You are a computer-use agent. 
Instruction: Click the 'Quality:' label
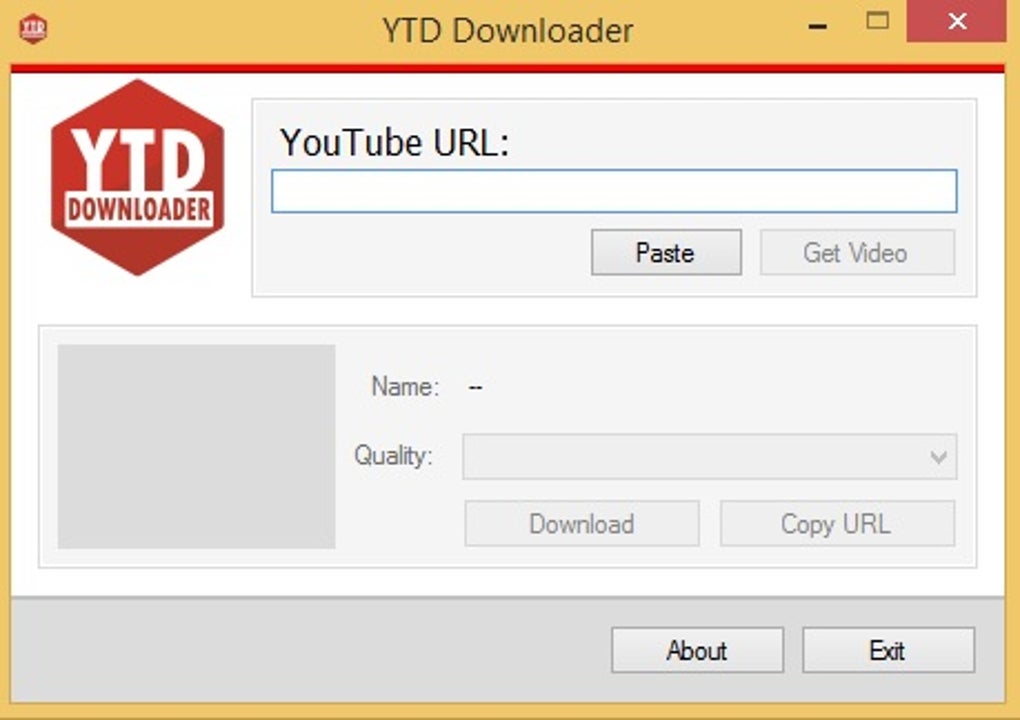(394, 455)
